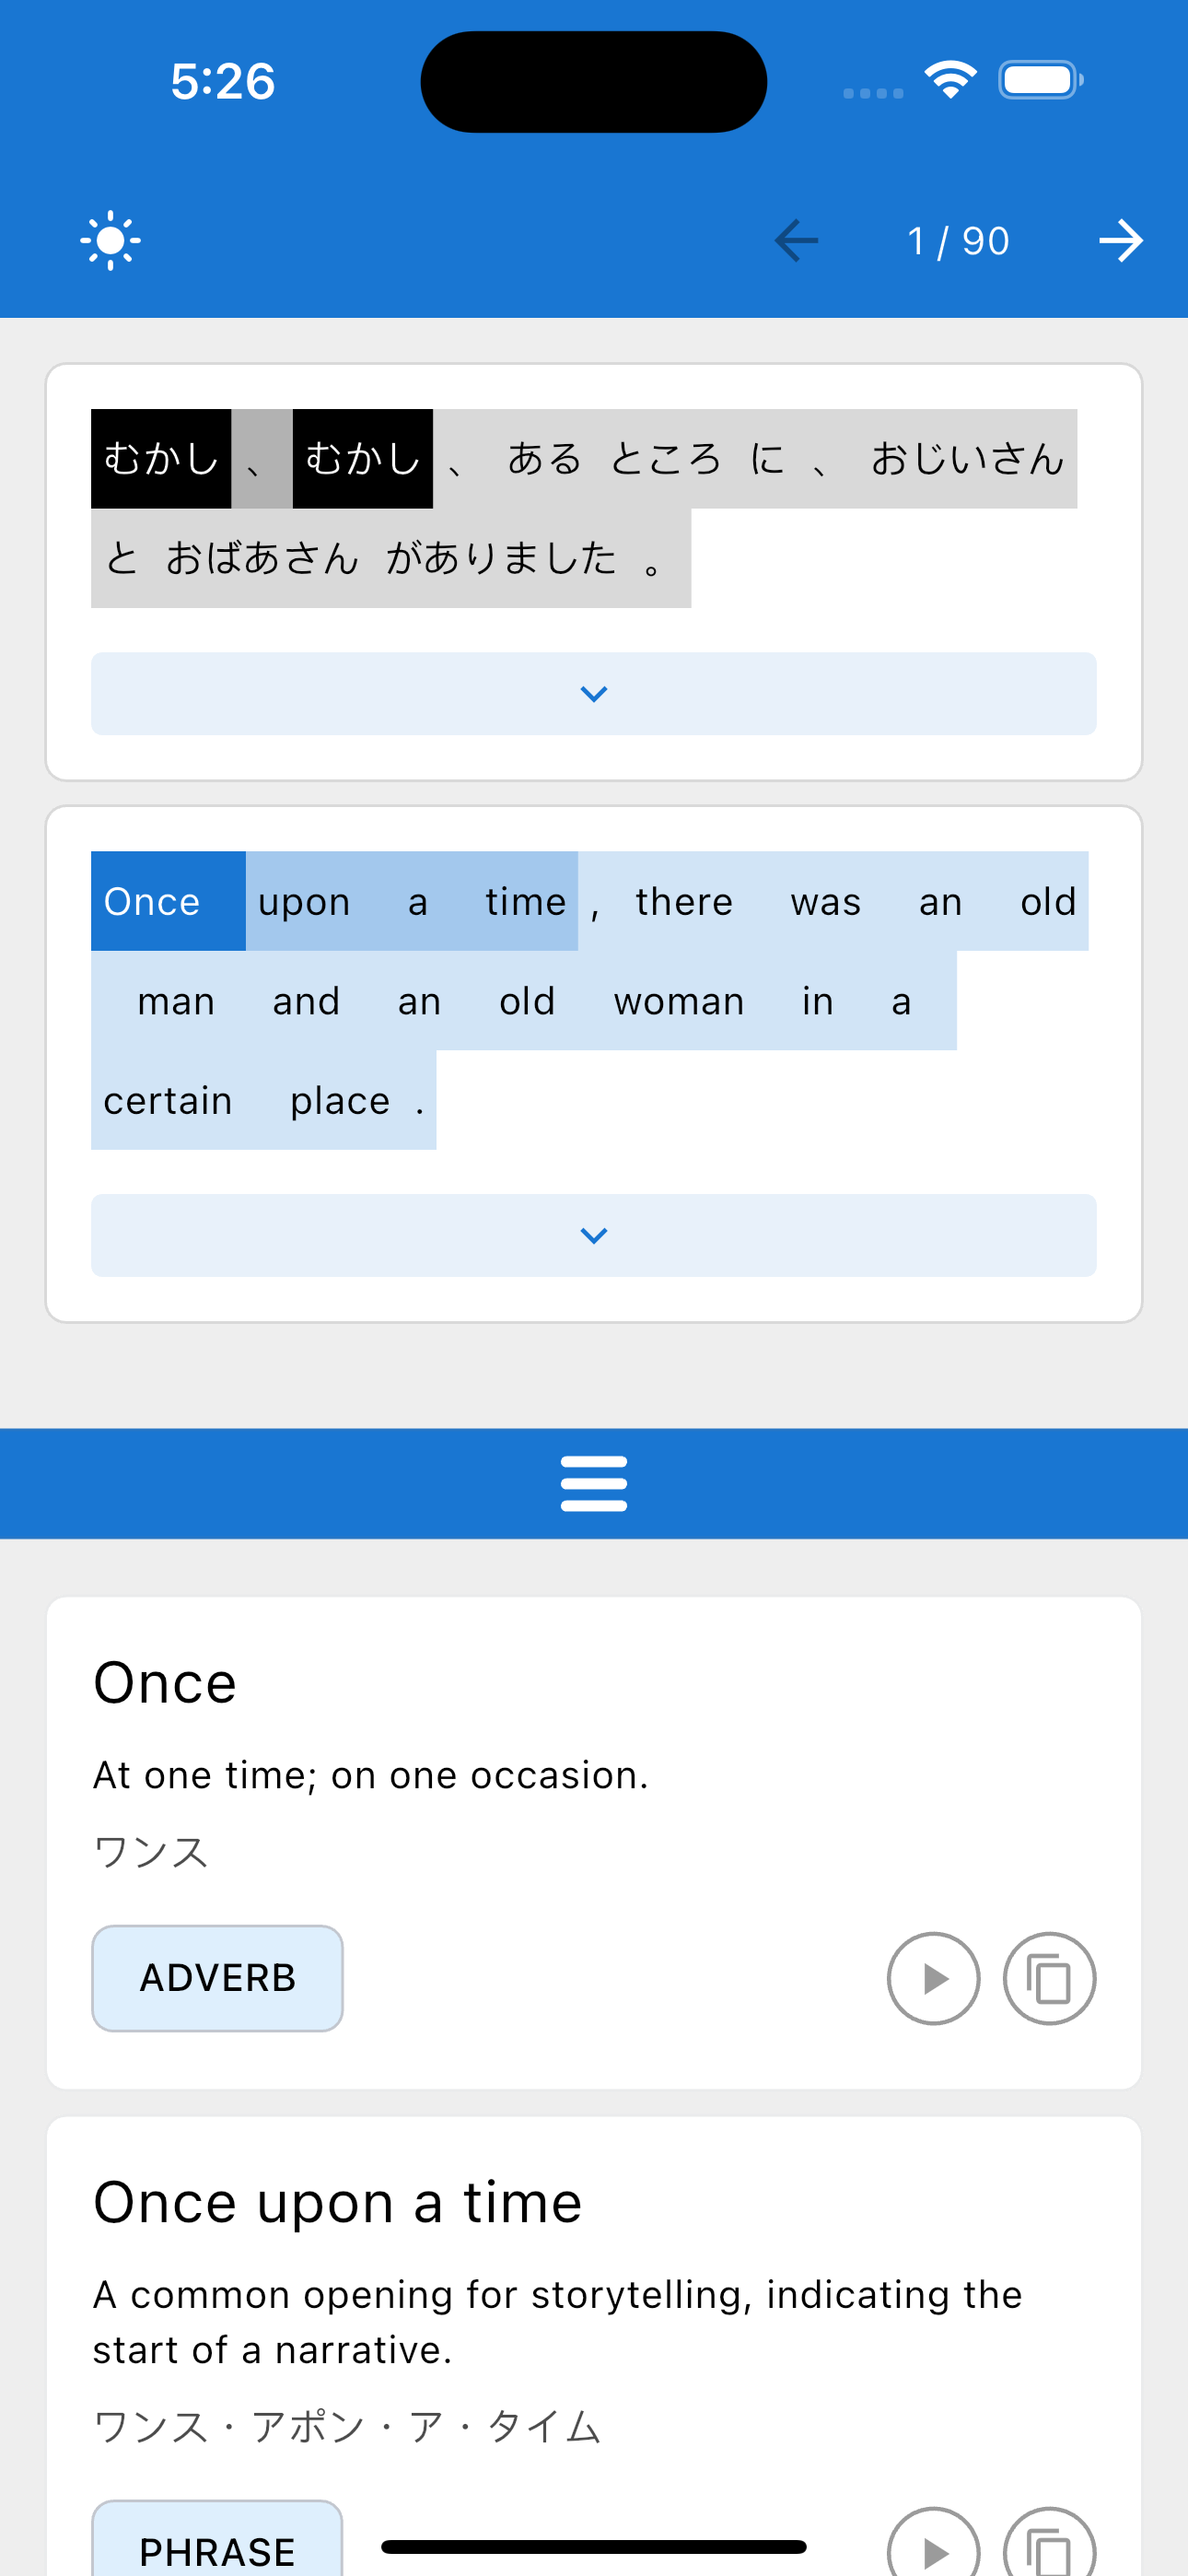Select the ADVERB tag

click(x=217, y=1978)
